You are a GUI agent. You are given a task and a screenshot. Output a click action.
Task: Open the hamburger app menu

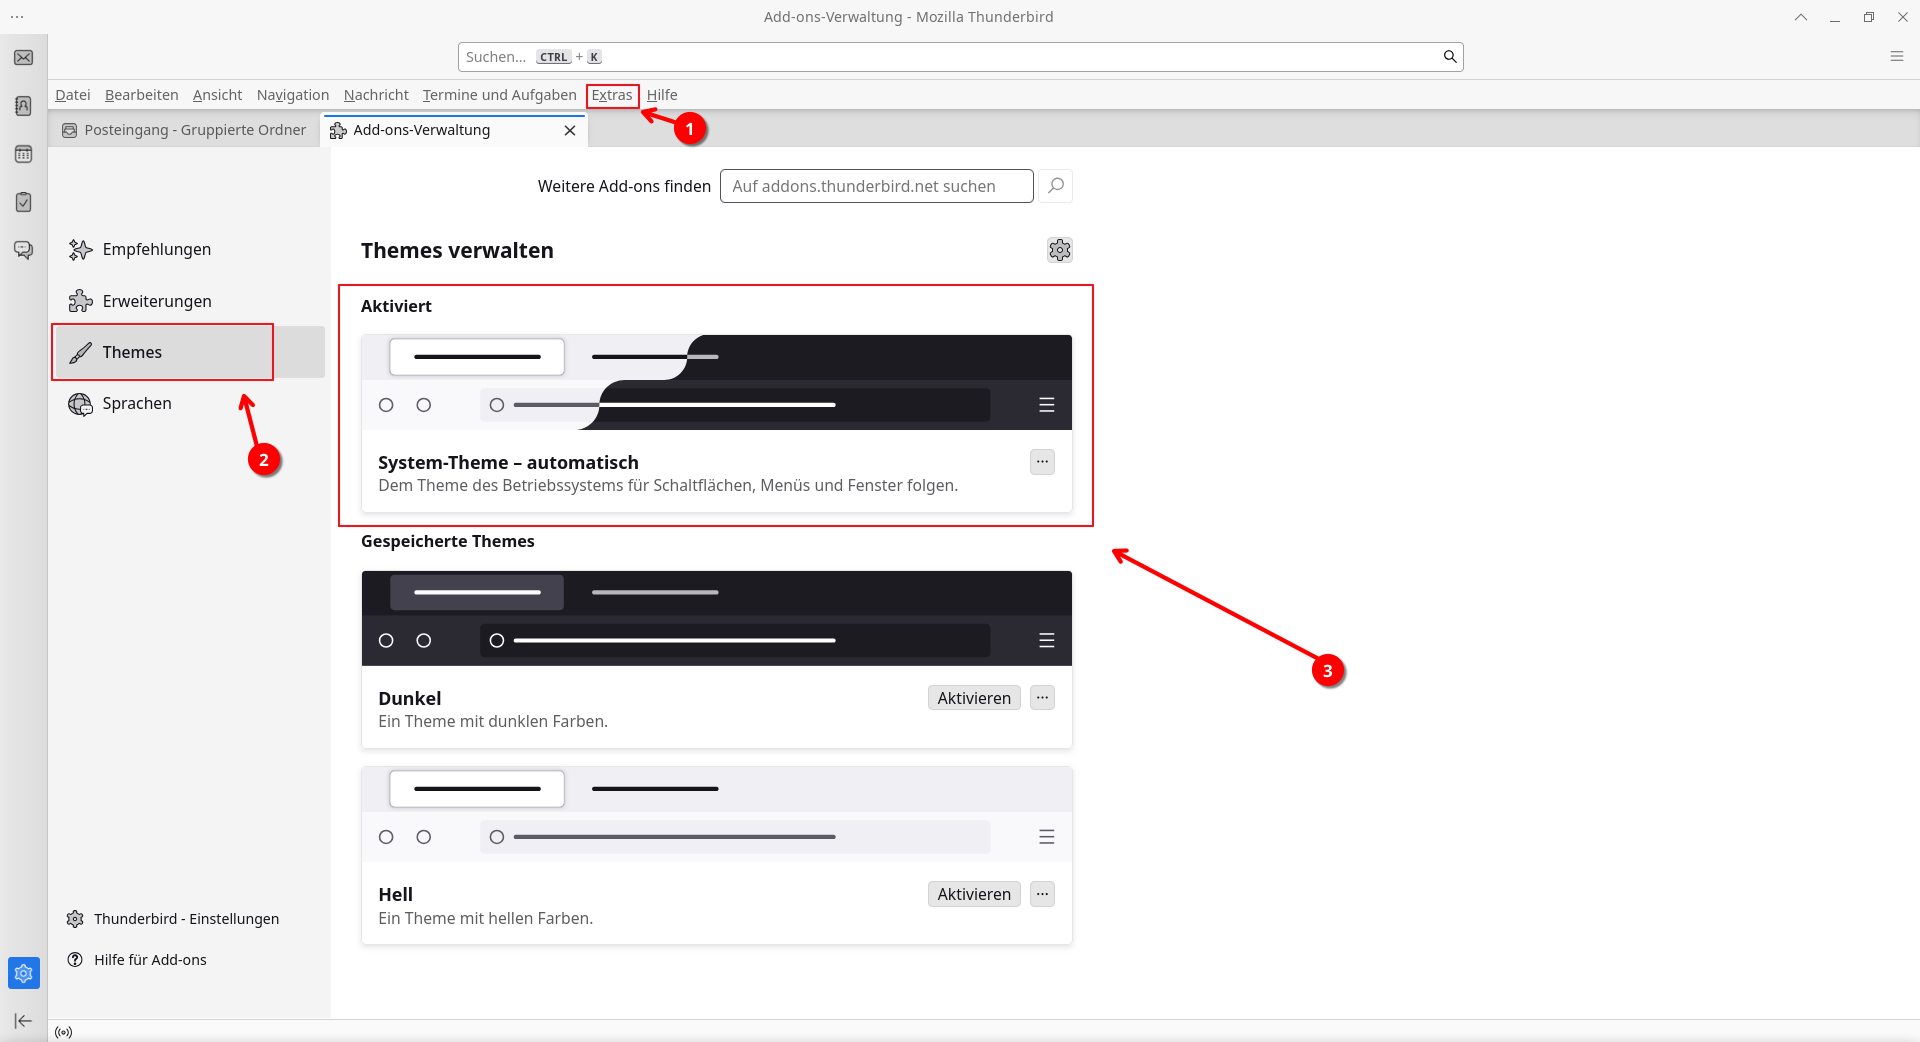coord(1896,57)
